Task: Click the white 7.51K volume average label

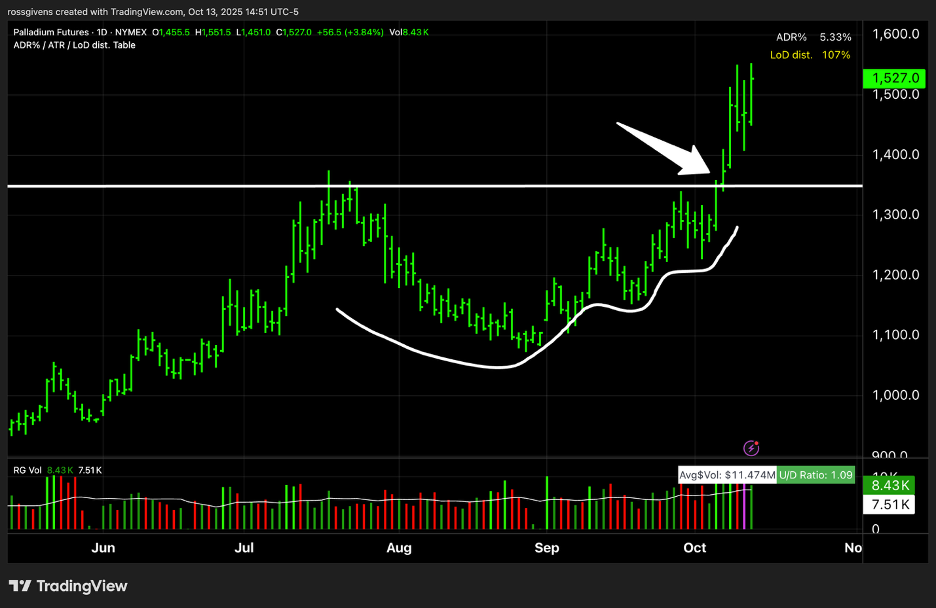Action: pyautogui.click(x=891, y=506)
